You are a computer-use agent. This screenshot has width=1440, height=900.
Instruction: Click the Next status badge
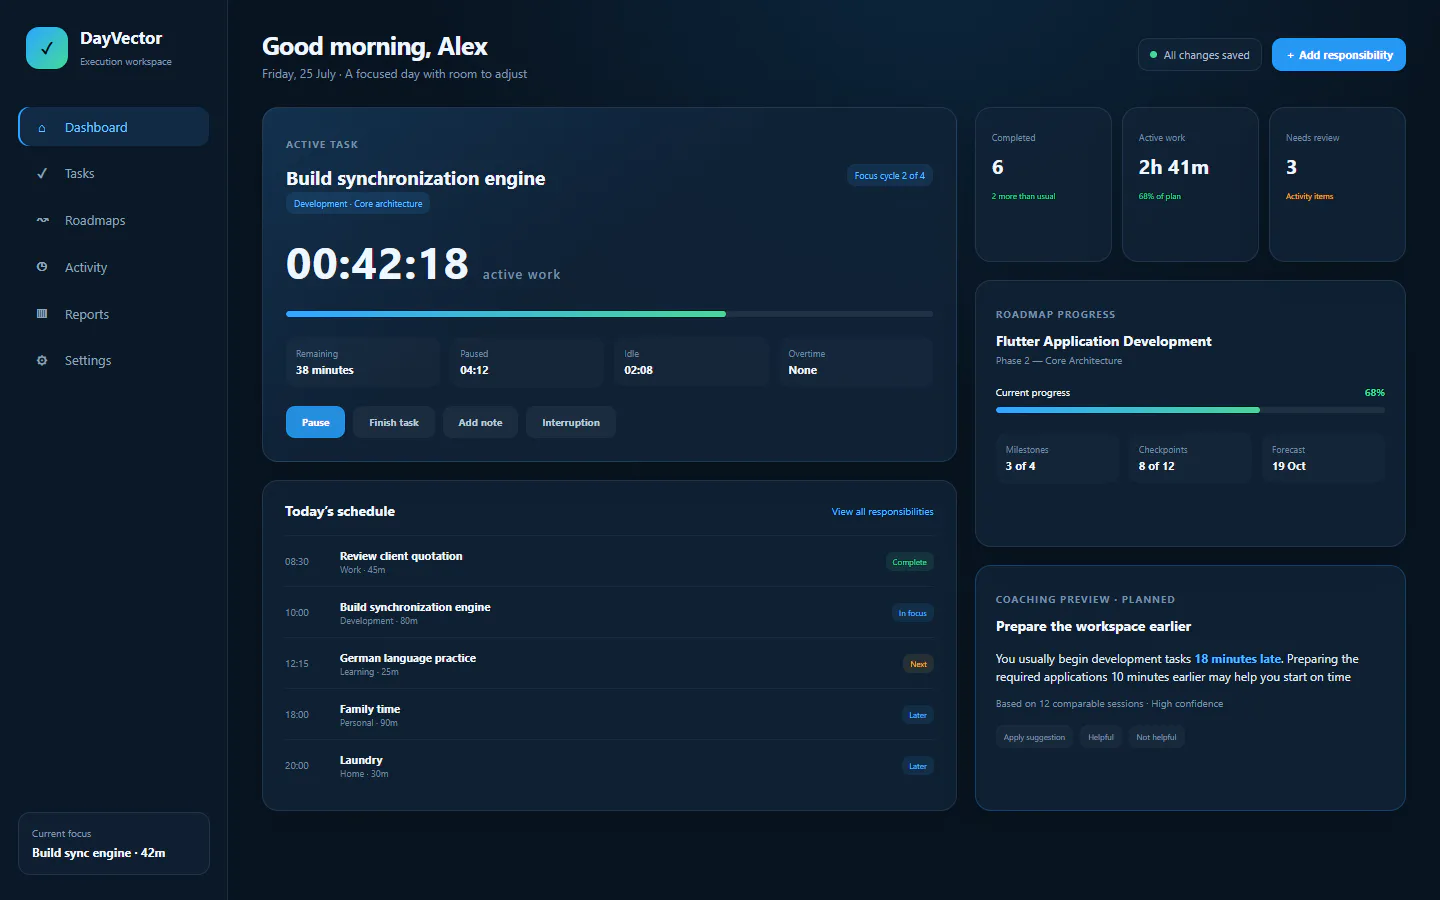(x=918, y=664)
